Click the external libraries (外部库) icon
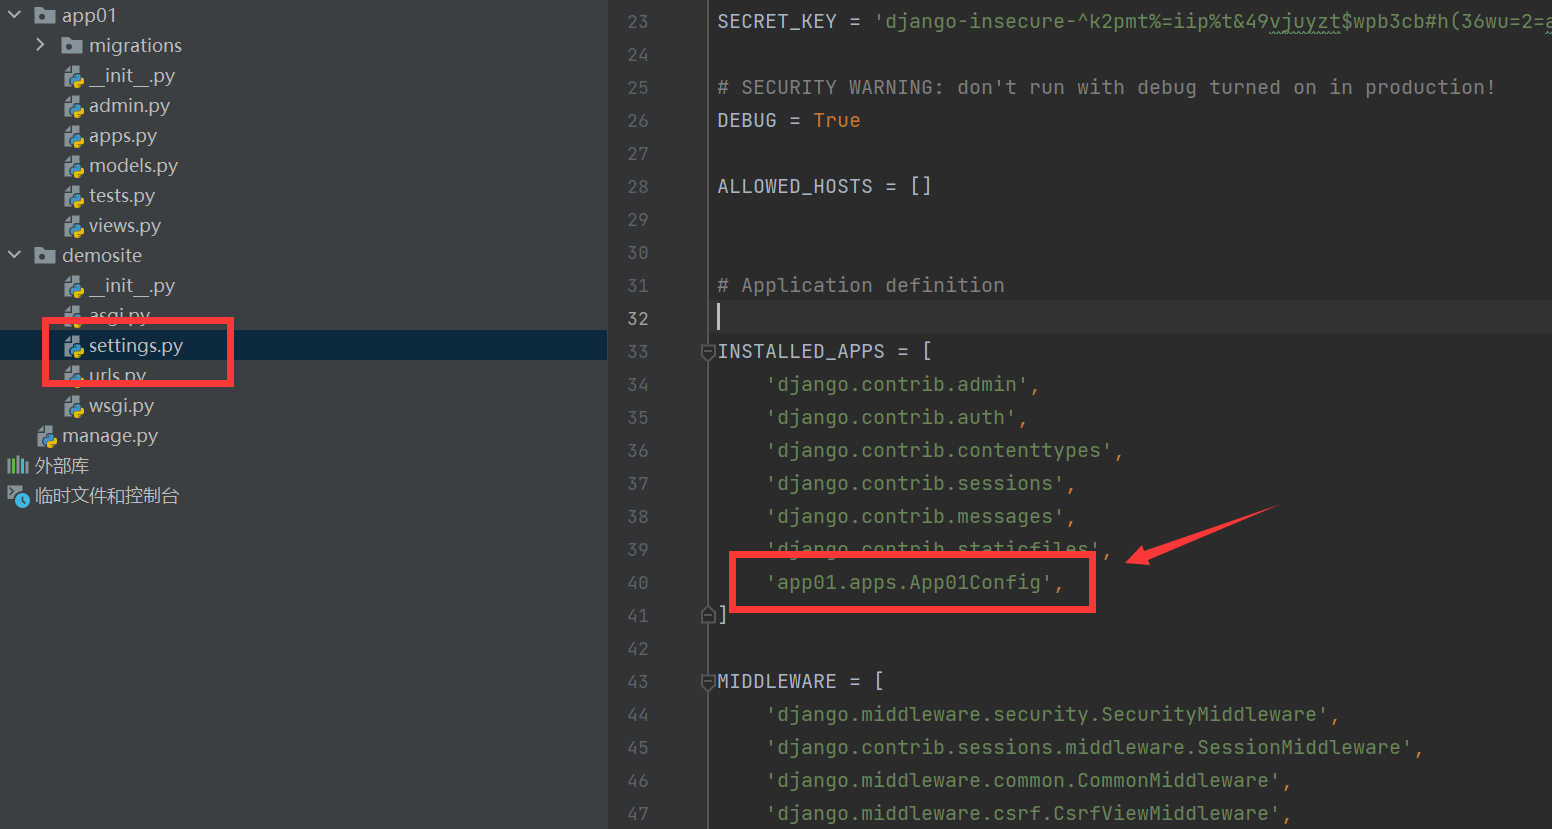Screen dimensions: 1552x829 (18, 465)
